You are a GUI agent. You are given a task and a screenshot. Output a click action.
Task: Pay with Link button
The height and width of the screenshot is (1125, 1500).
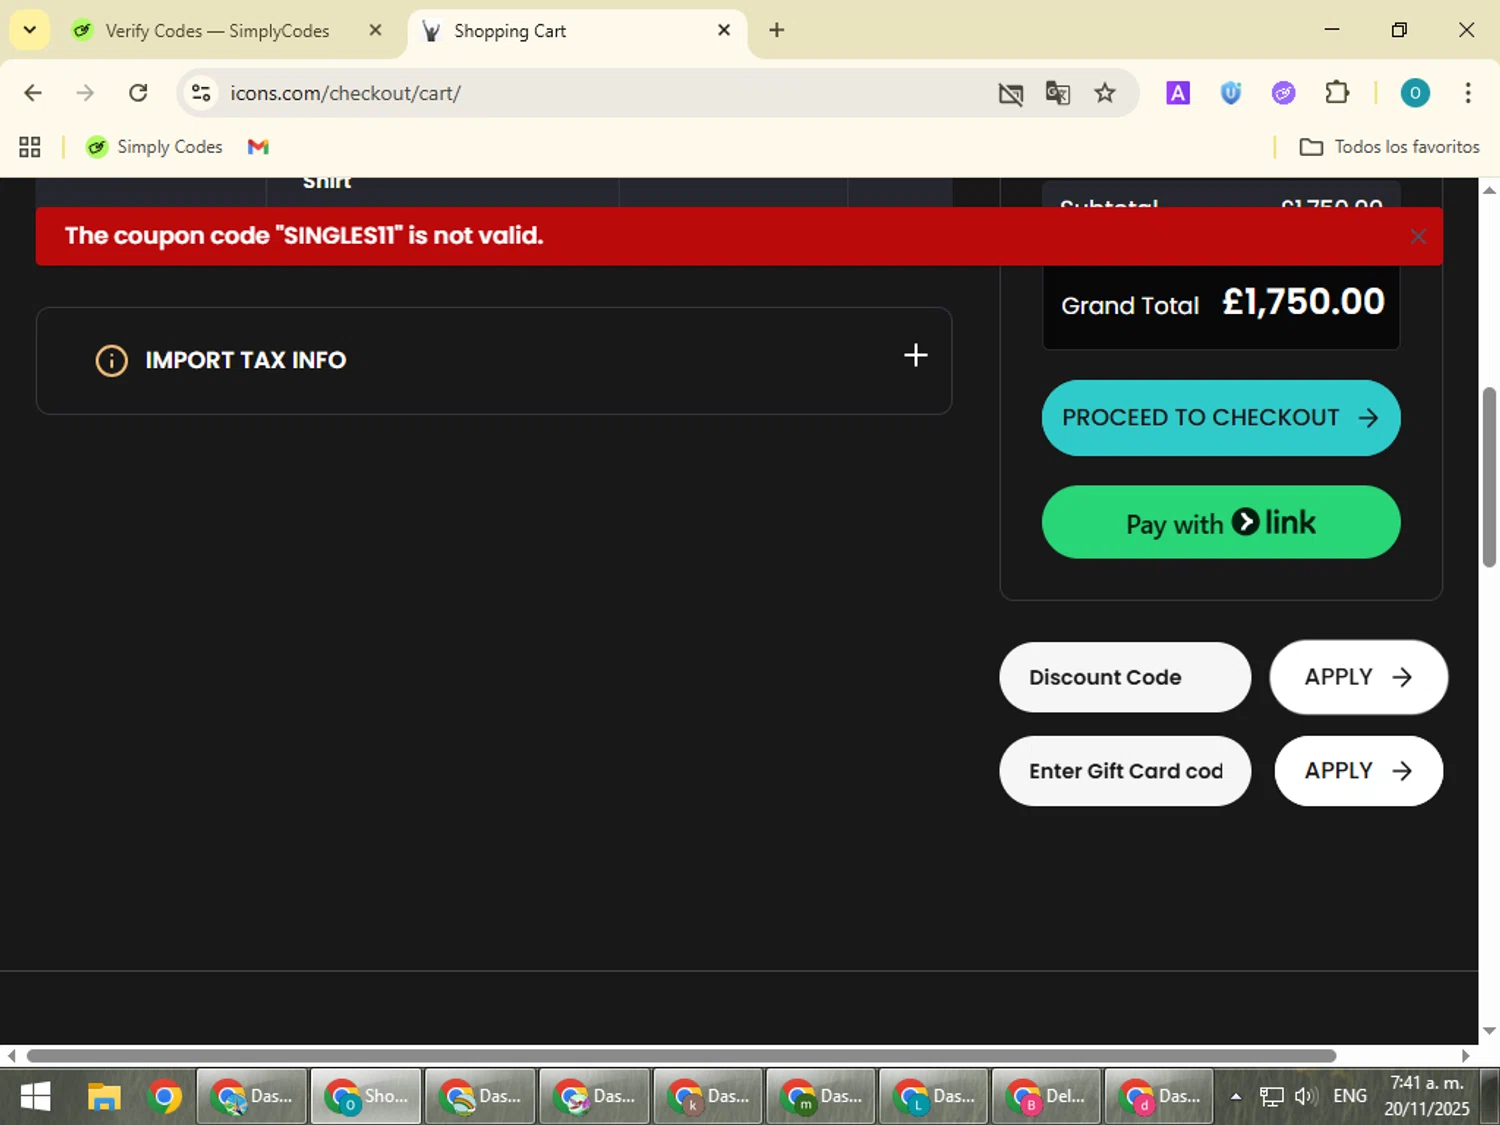point(1221,522)
